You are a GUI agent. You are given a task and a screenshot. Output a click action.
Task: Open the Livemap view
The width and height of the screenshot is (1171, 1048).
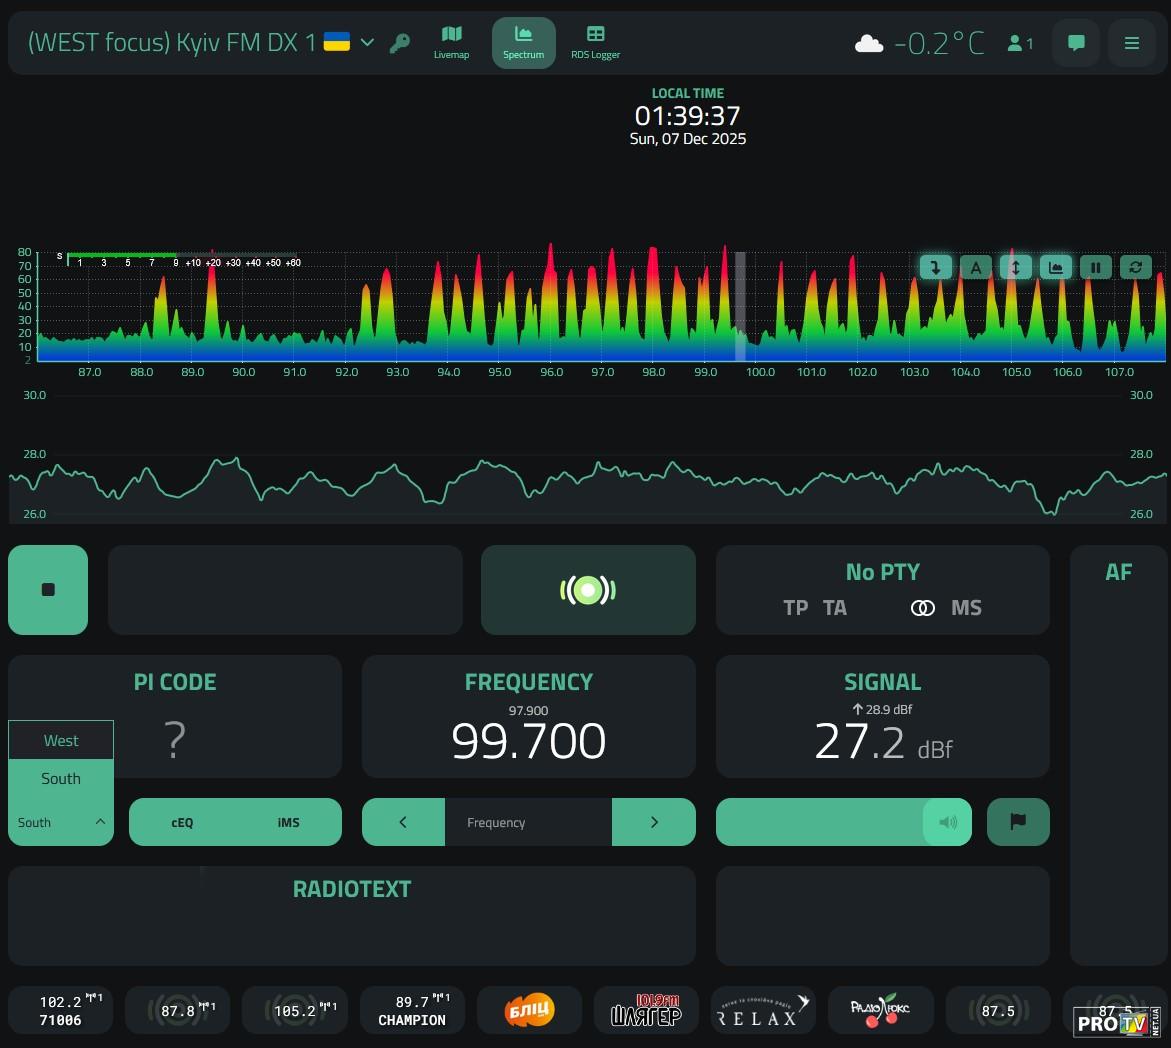(451, 42)
